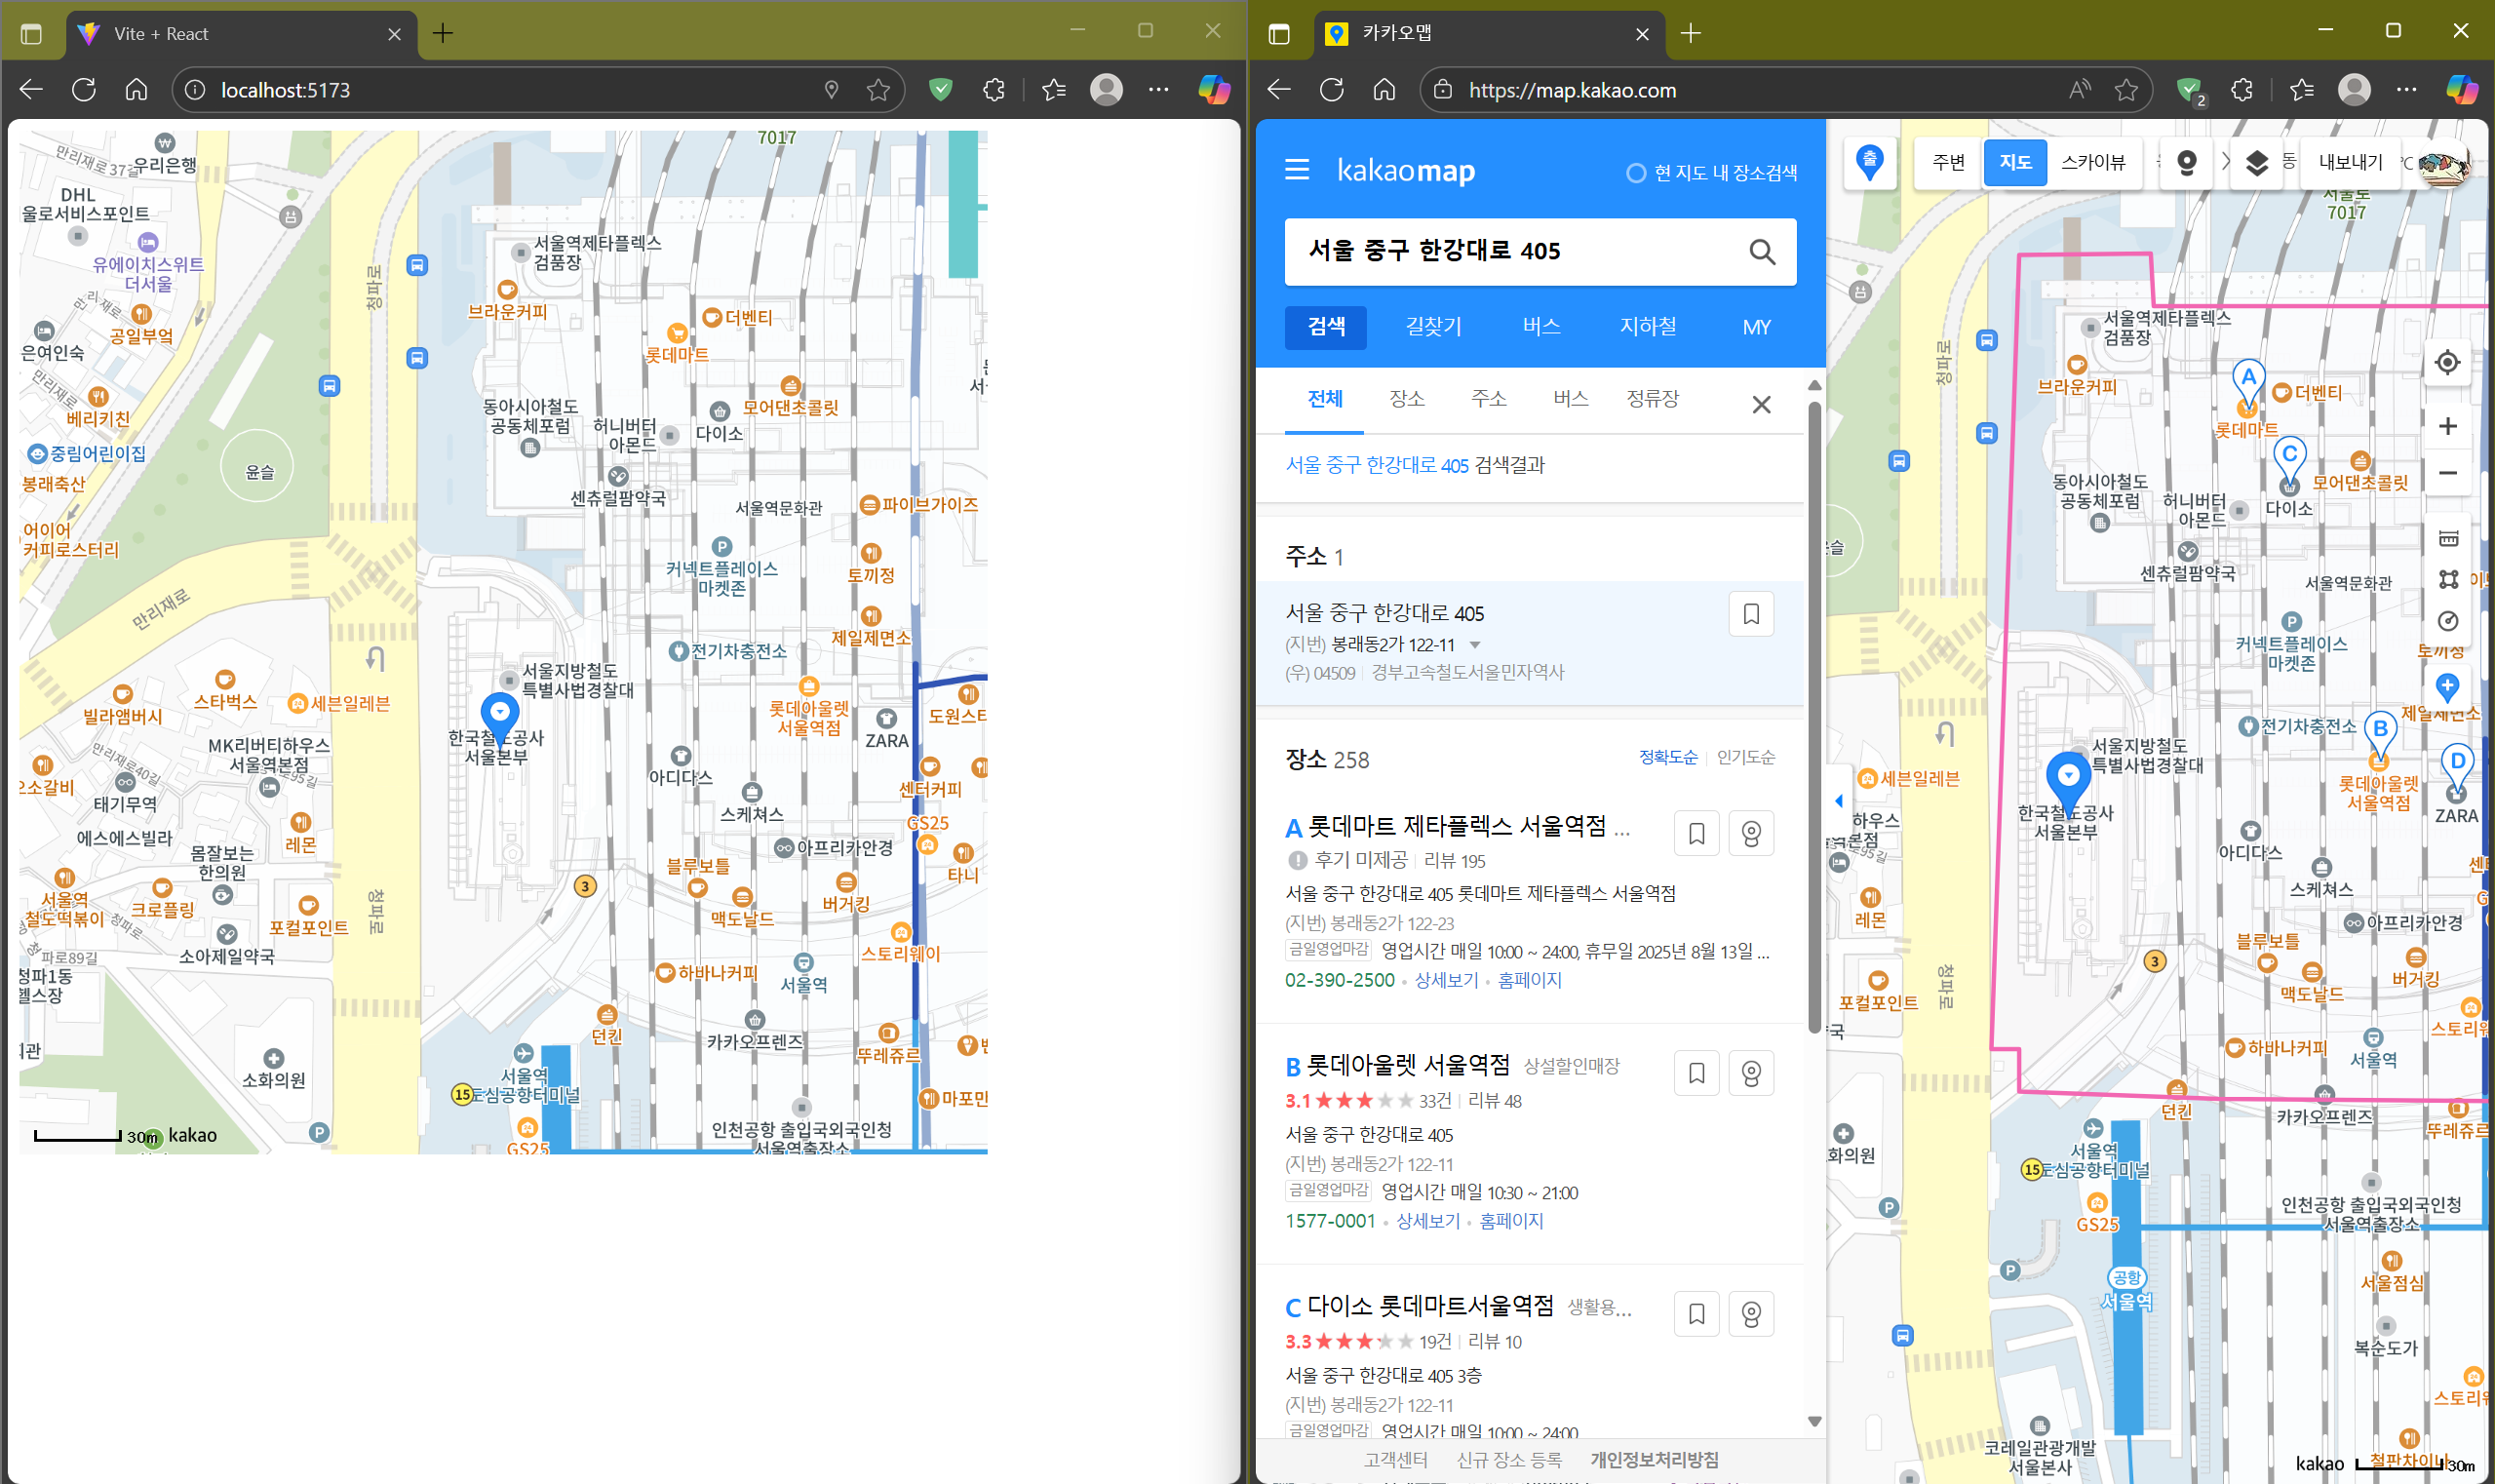This screenshot has width=2495, height=1484.
Task: Click the 내보내기 export button
Action: coord(2350,163)
